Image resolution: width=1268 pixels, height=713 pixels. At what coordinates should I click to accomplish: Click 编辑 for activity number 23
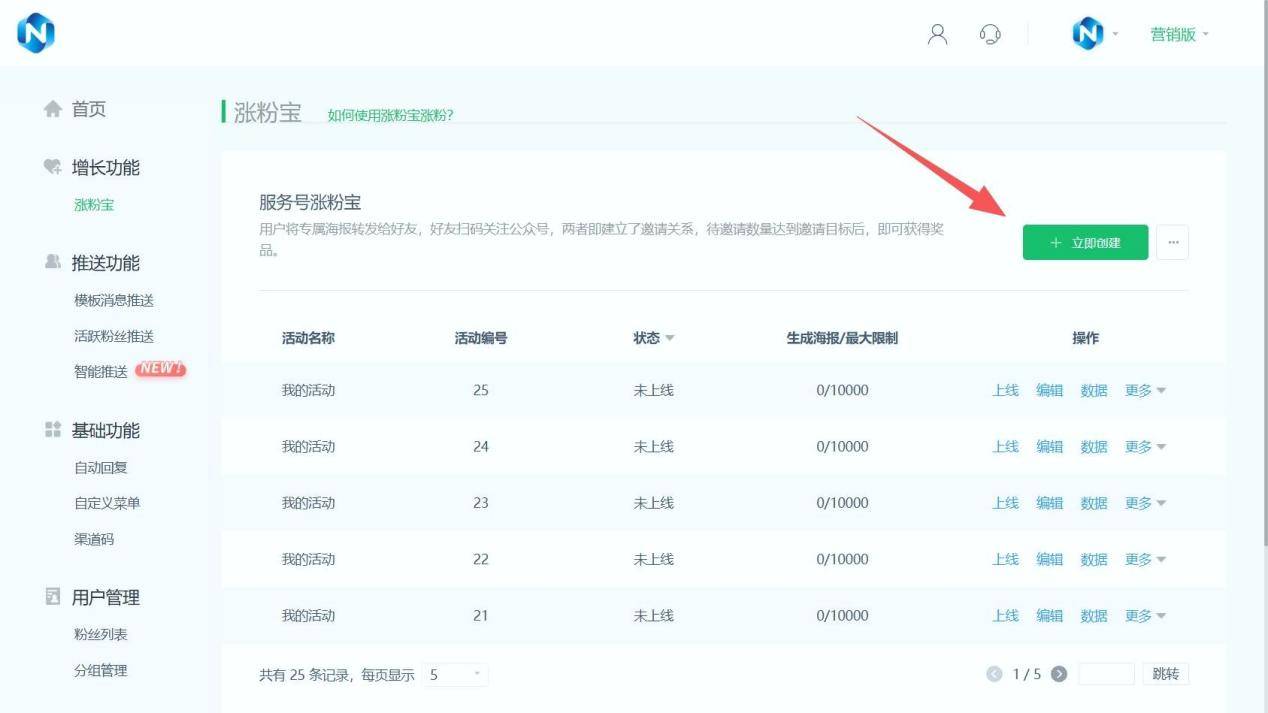pos(1049,503)
